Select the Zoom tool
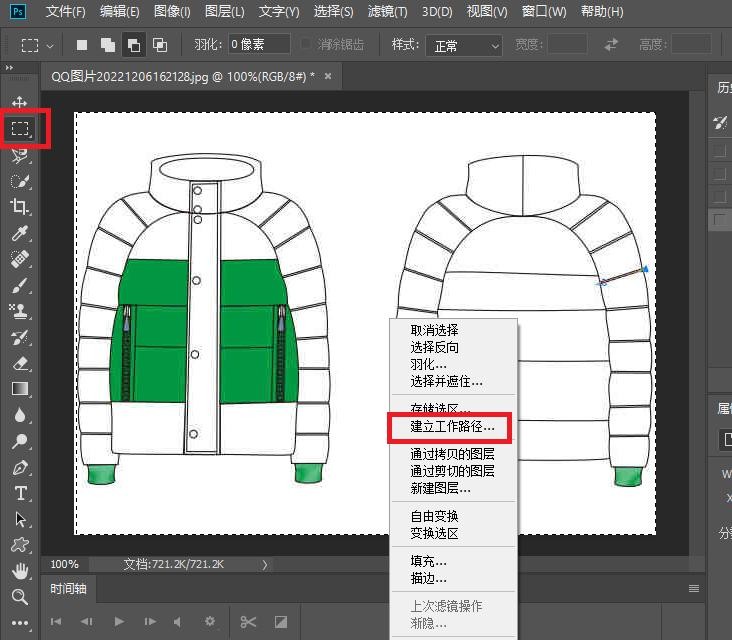Viewport: 732px width, 640px height. coord(20,597)
